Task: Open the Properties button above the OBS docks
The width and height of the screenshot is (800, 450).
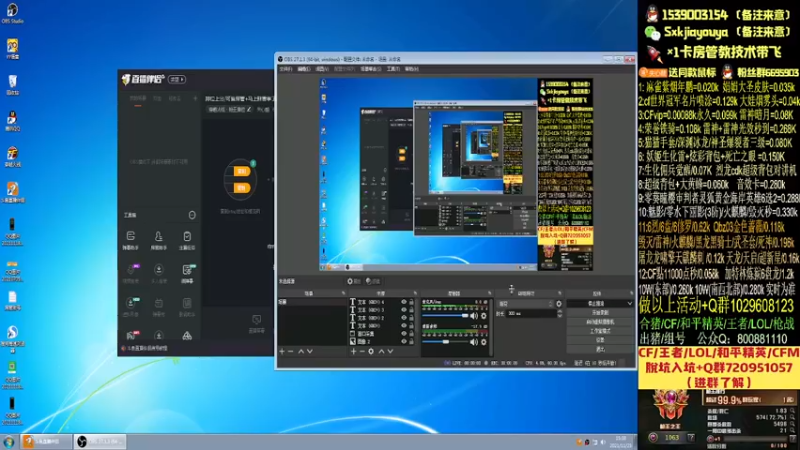Action: click(354, 281)
